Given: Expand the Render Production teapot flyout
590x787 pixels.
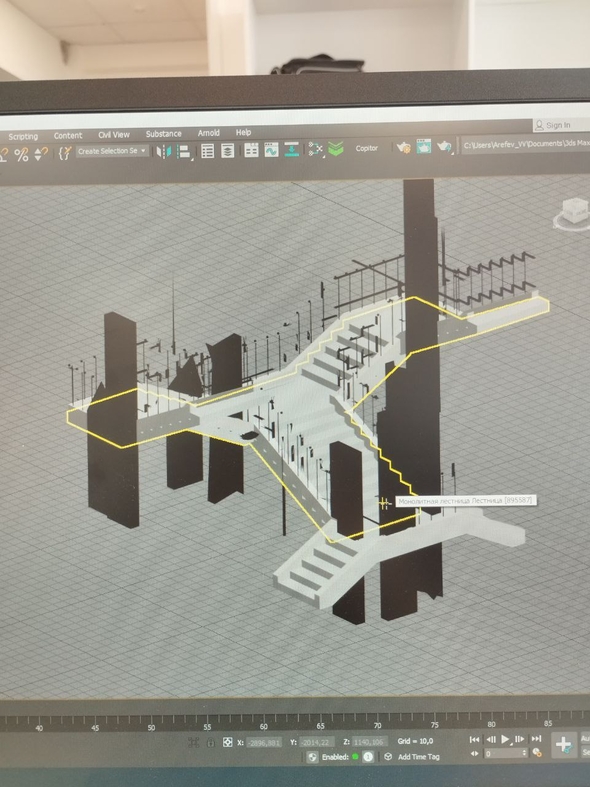Looking at the screenshot, I should point(445,147).
